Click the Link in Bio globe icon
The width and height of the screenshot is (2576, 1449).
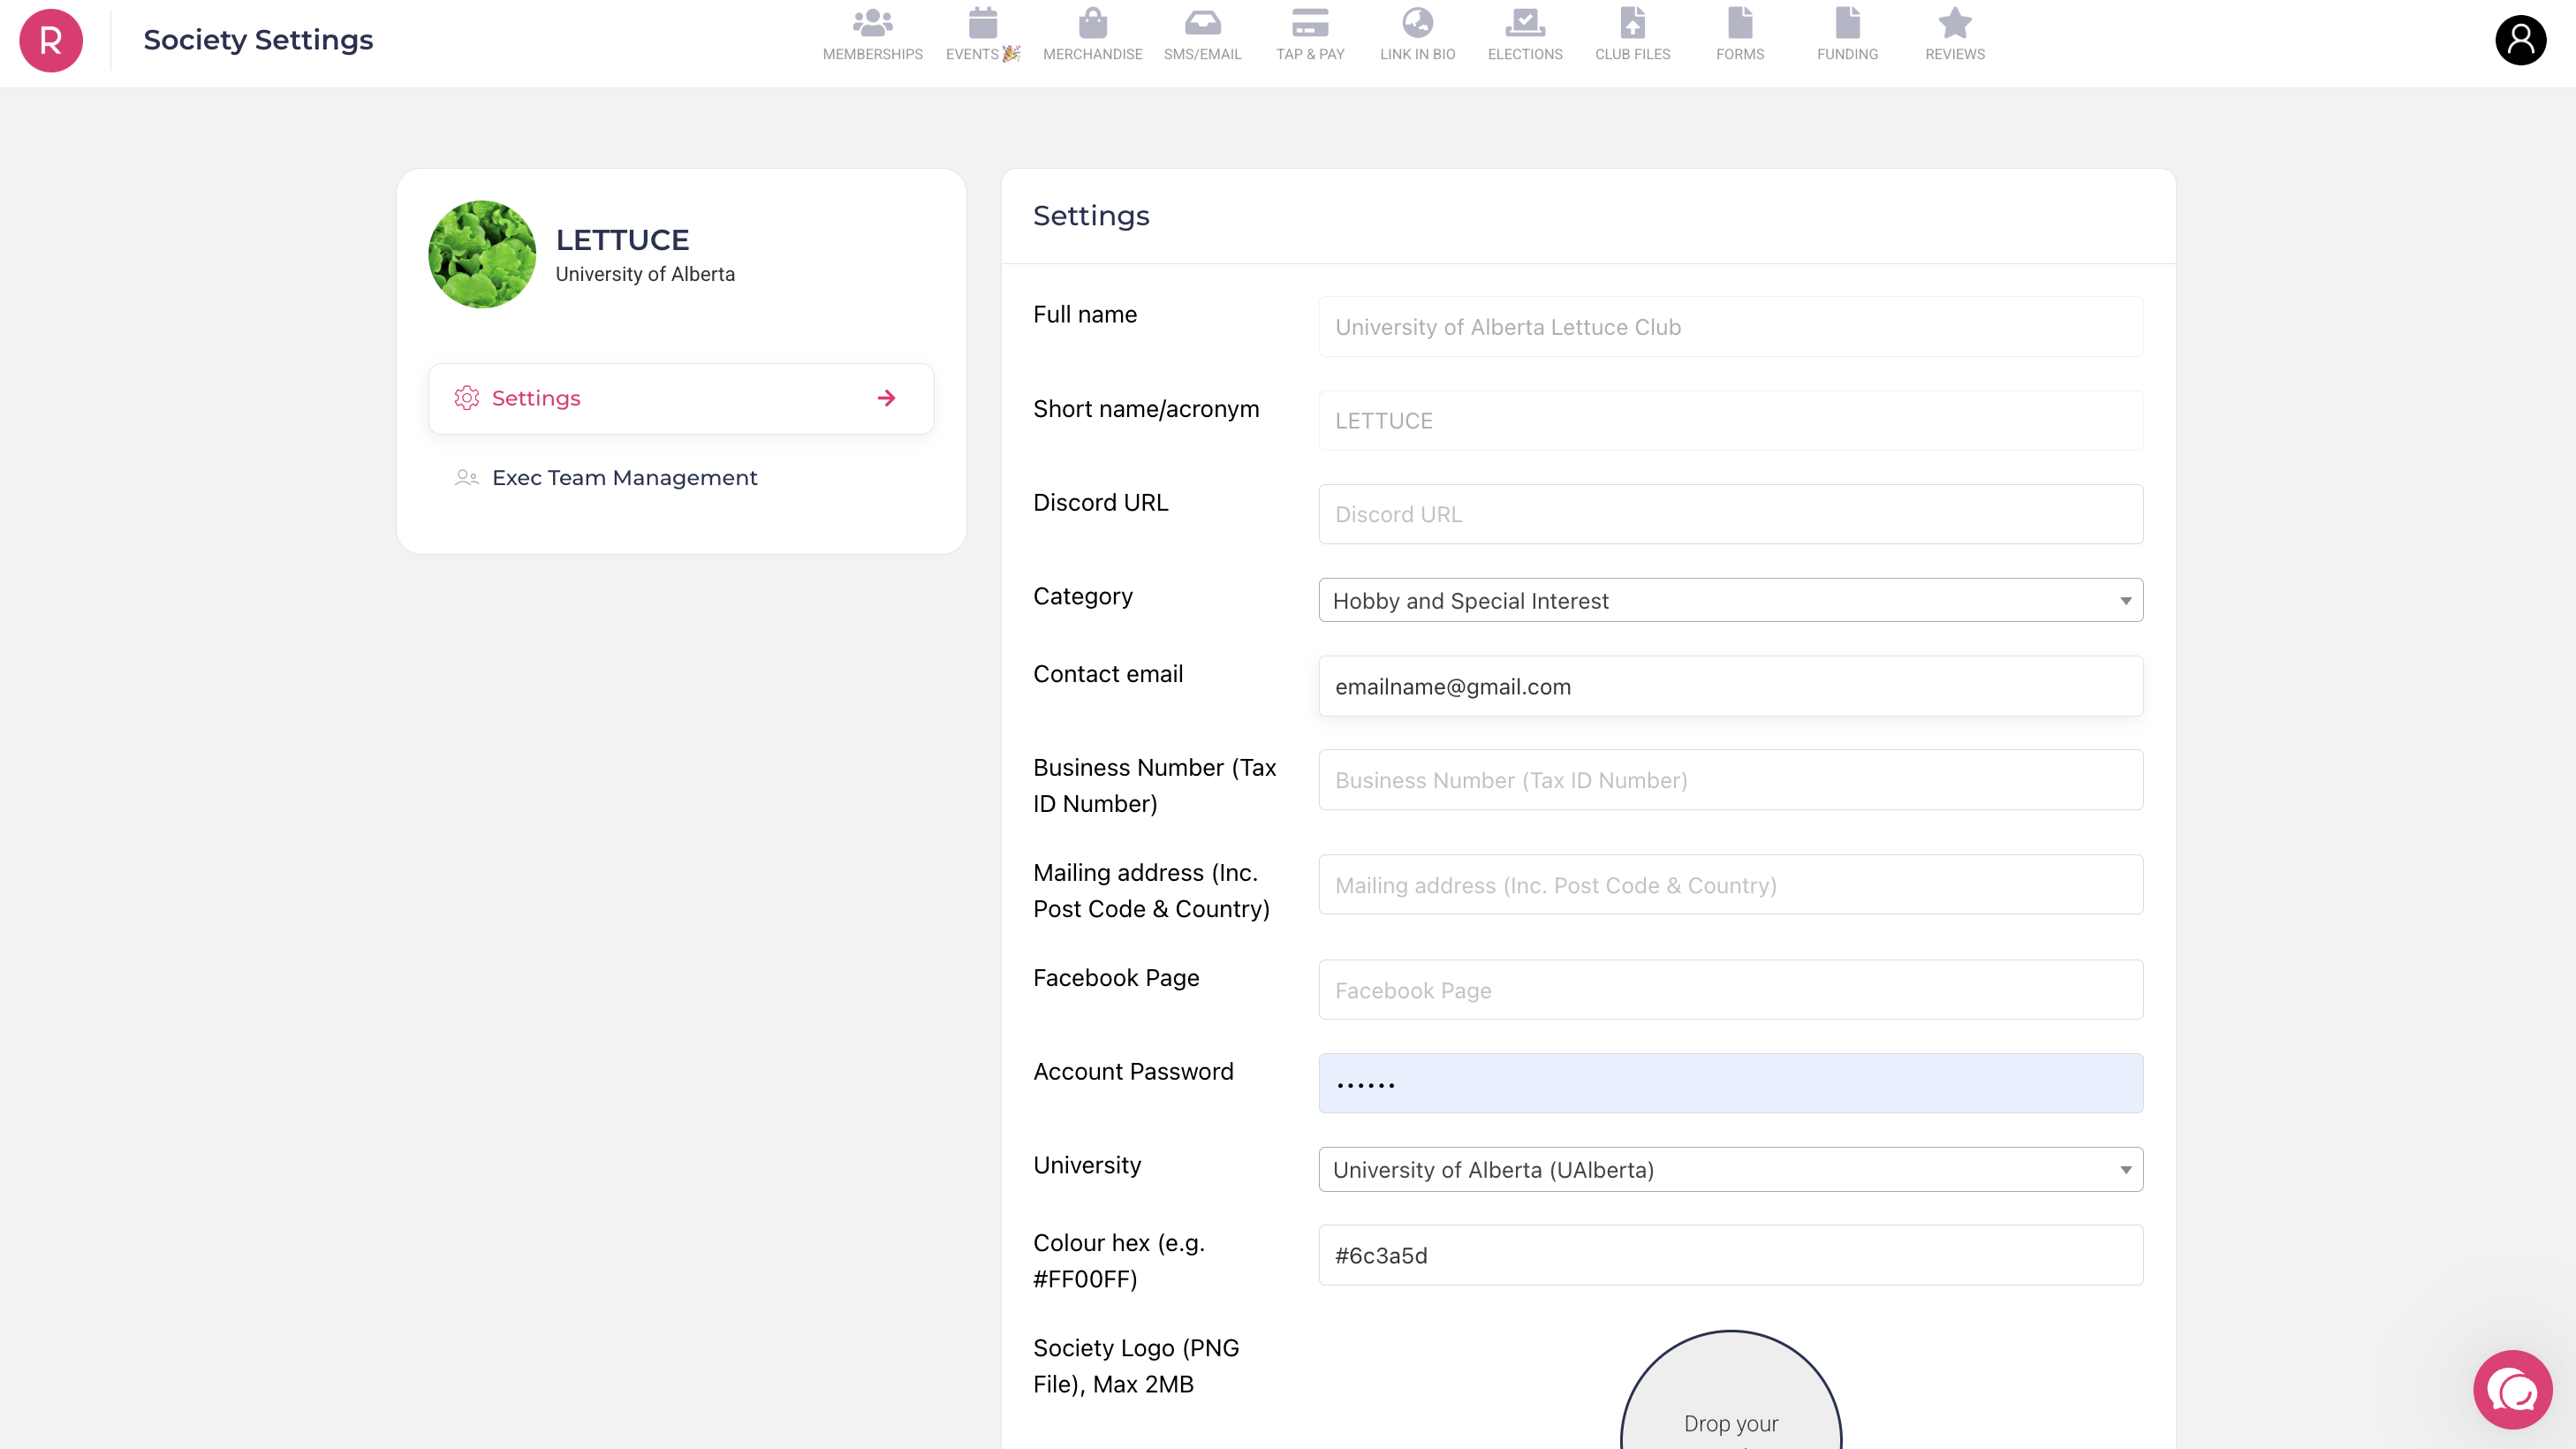coord(1417,24)
